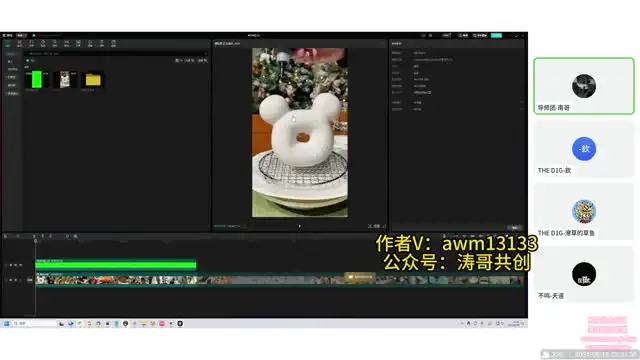Select participant 不鸣-天道 tile
Screen dimensions: 640x360
coord(584,274)
